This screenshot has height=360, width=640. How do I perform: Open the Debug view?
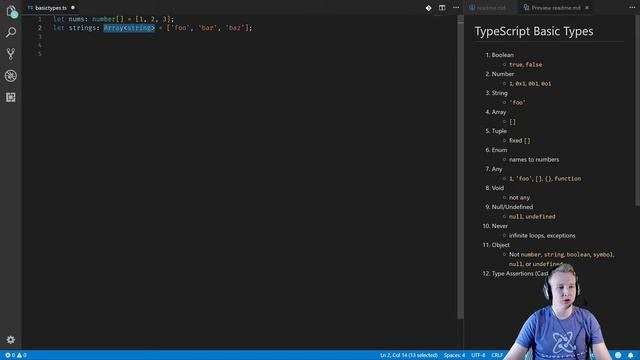11,76
